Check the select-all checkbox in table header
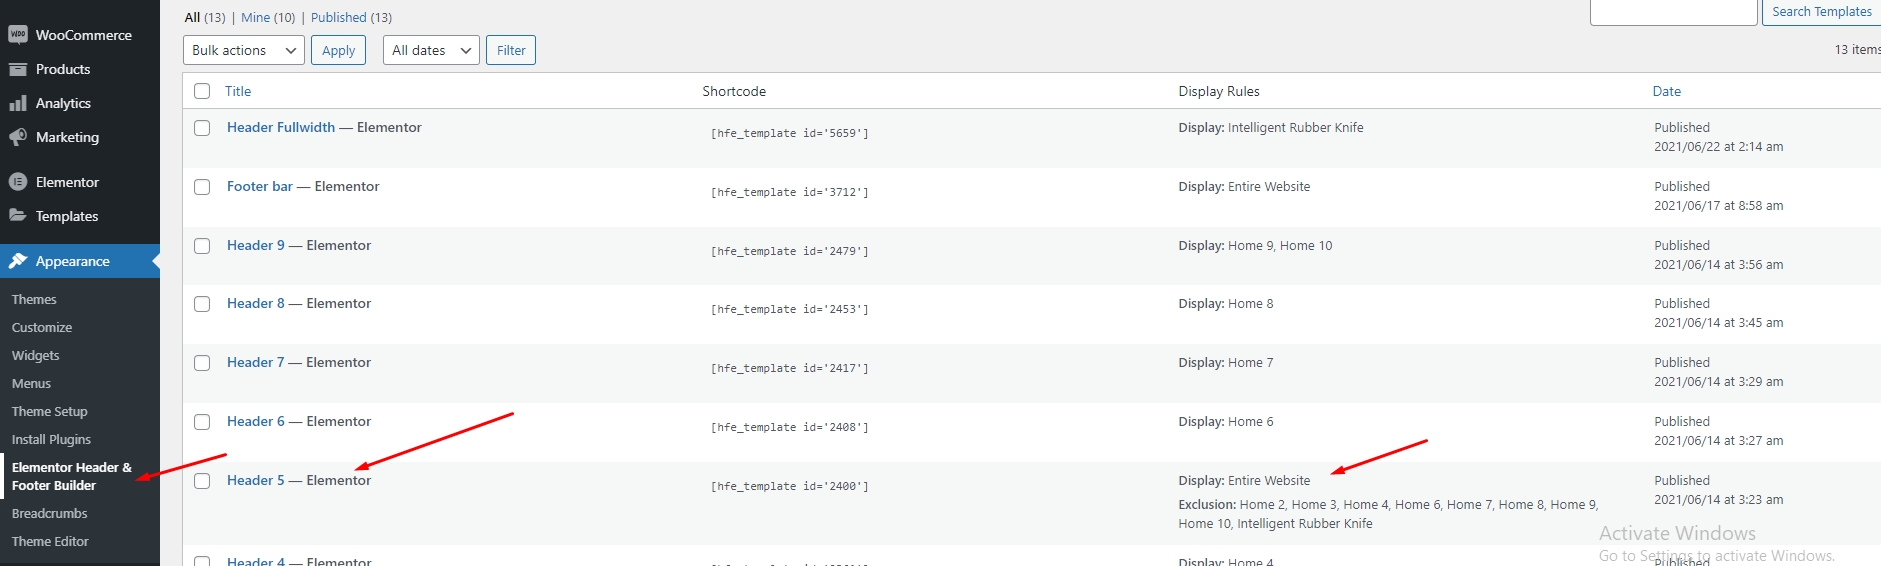Screen dimensions: 1881x566 (x=202, y=91)
